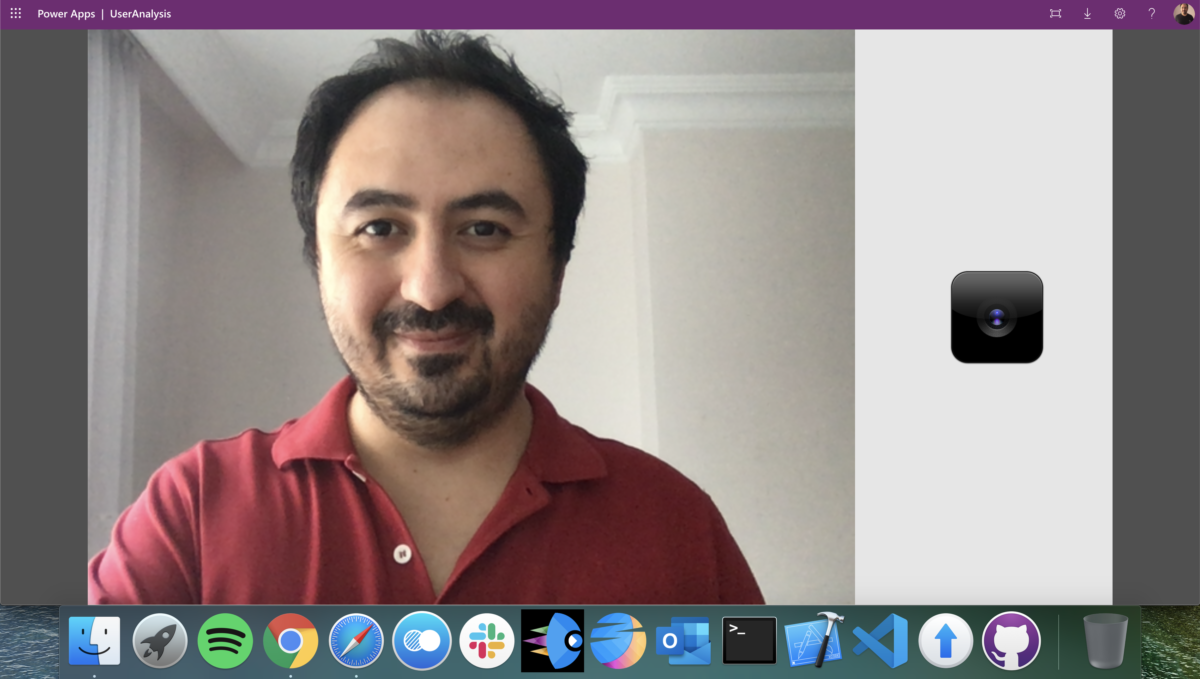Switch to Google Chrome in the dock
Viewport: 1200px width, 679px height.
291,641
